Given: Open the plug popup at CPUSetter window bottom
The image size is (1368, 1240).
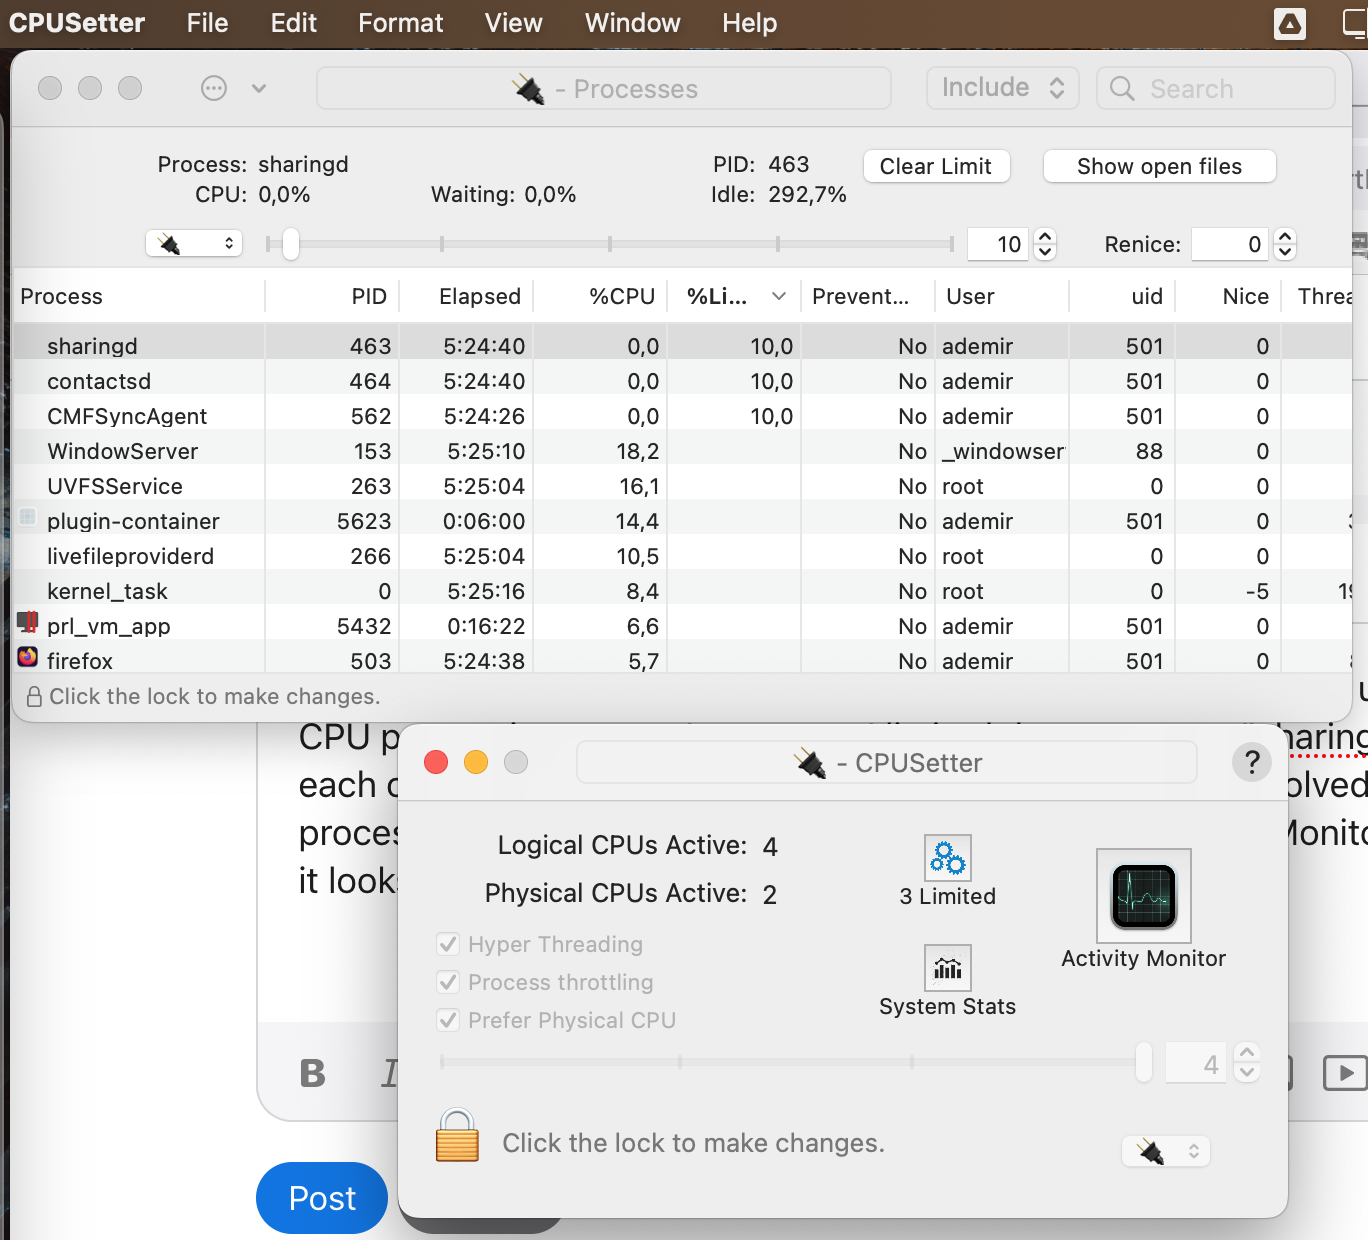Looking at the screenshot, I should pyautogui.click(x=1166, y=1151).
